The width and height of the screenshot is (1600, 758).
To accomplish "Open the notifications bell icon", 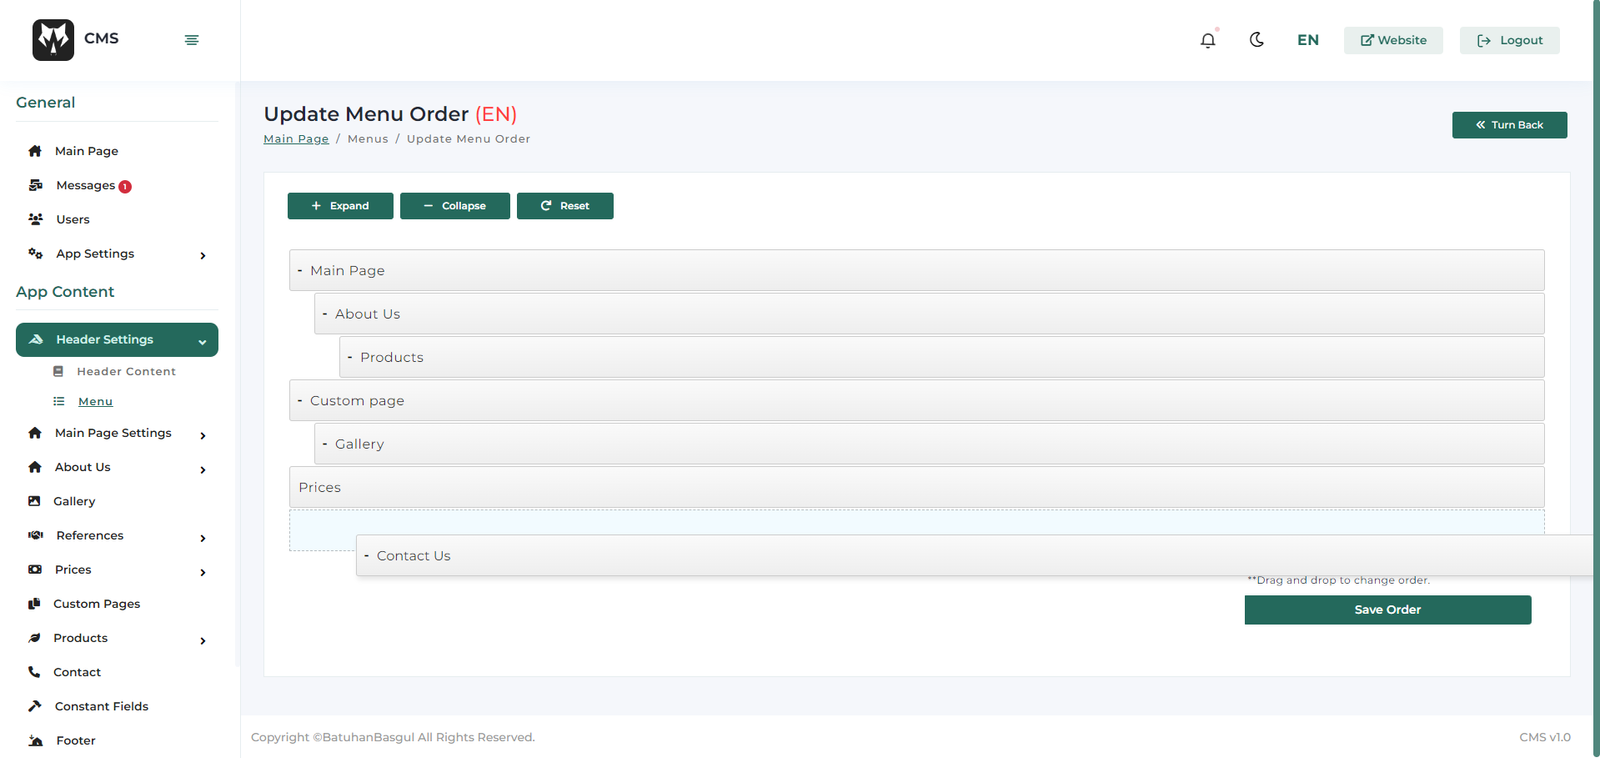I will click(x=1208, y=40).
